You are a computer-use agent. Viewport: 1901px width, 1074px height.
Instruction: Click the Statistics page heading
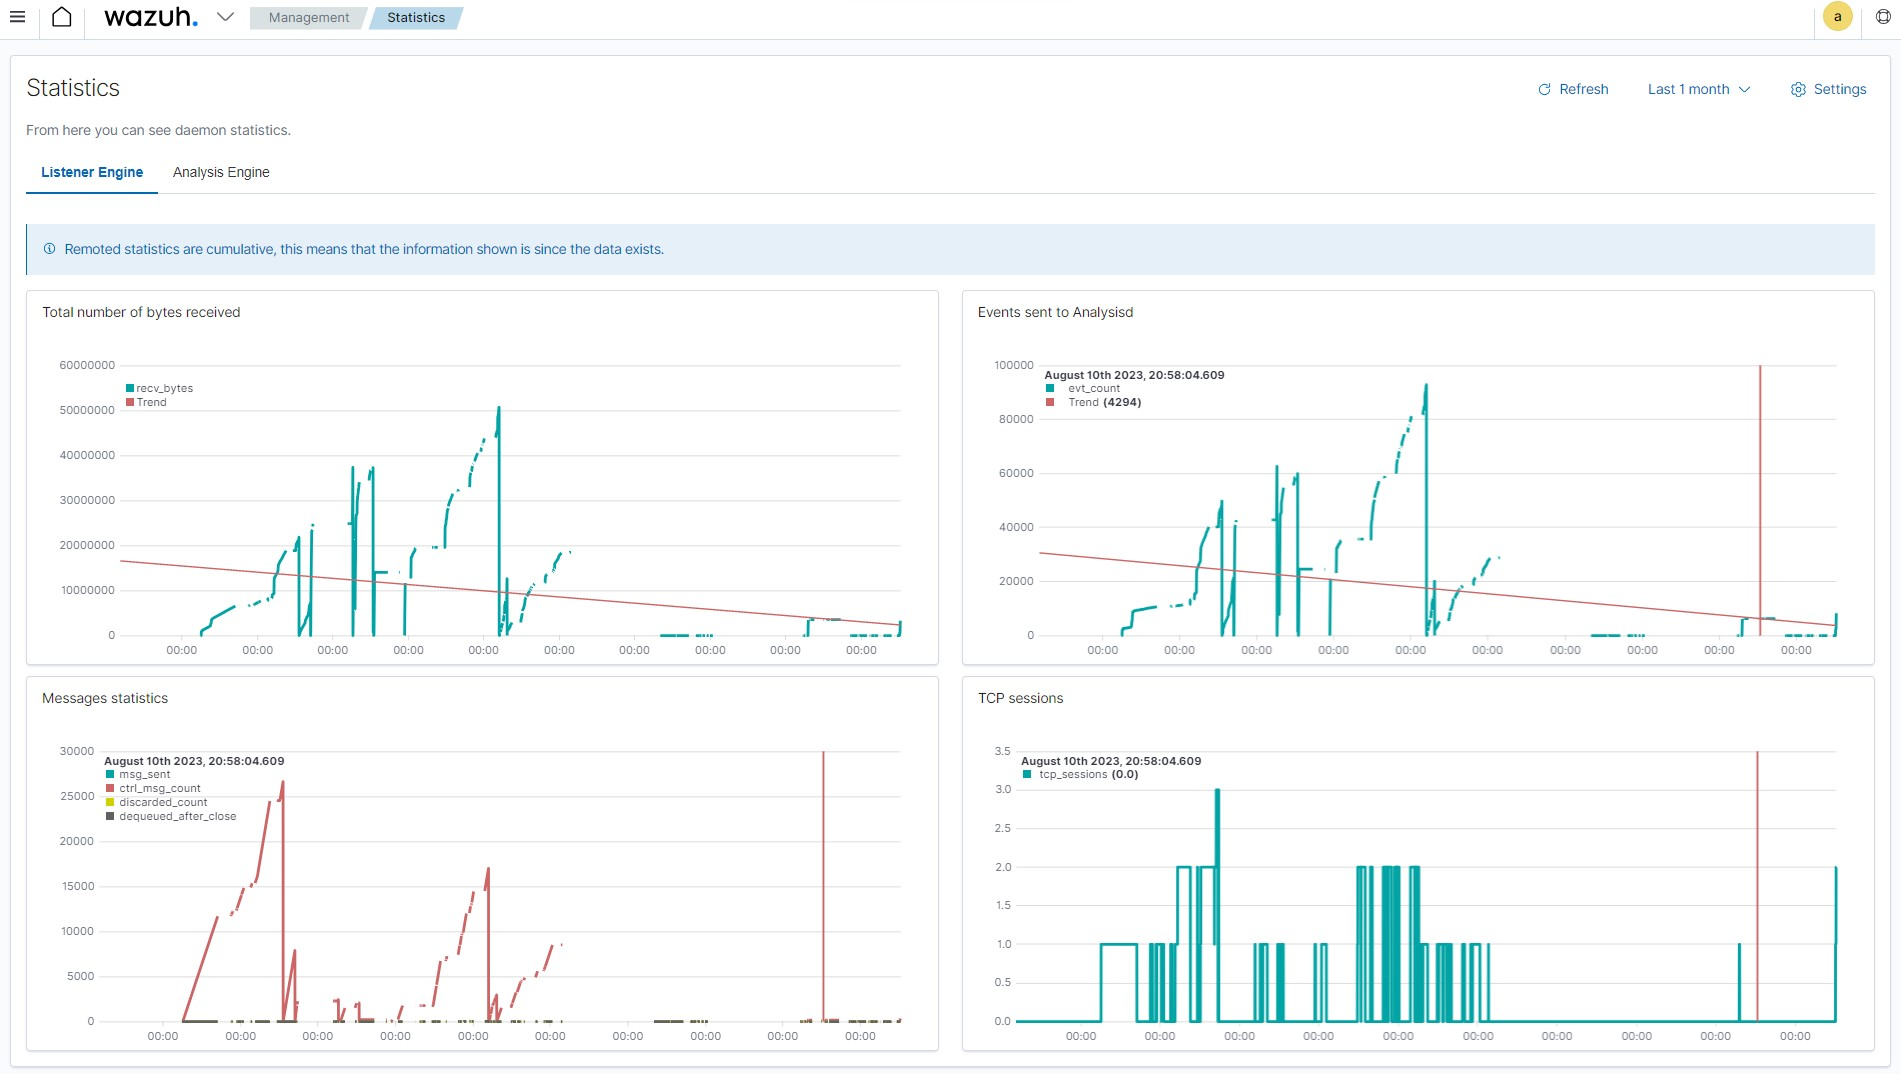pos(73,88)
